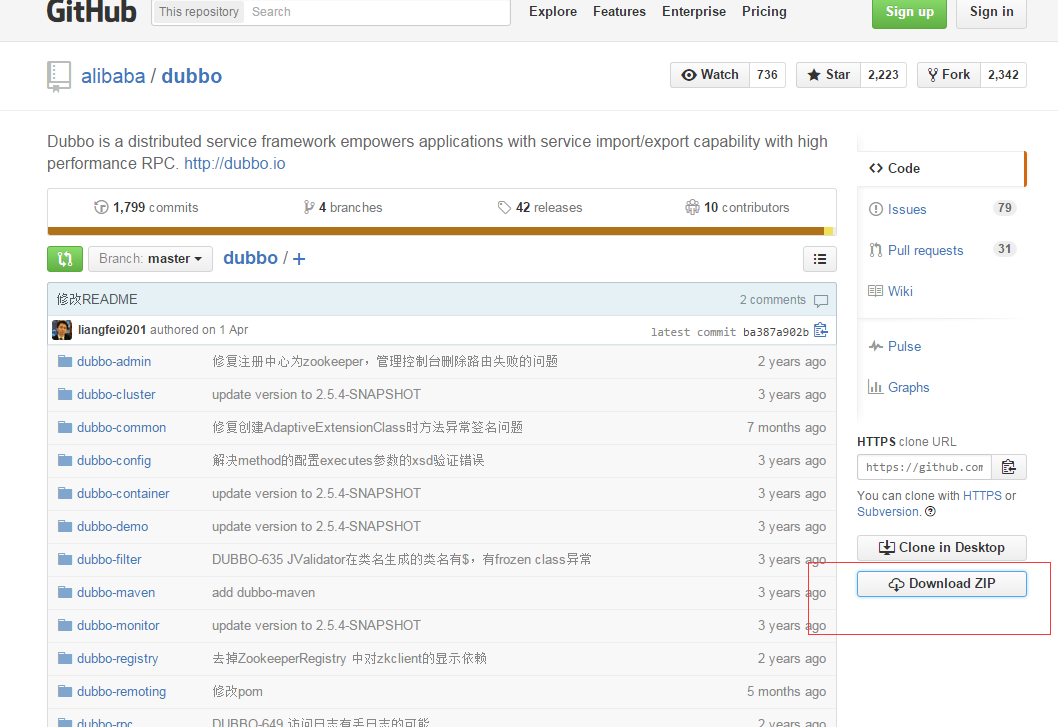Click liangfei0201's avatar thumbnail
The height and width of the screenshot is (727, 1058).
point(62,330)
